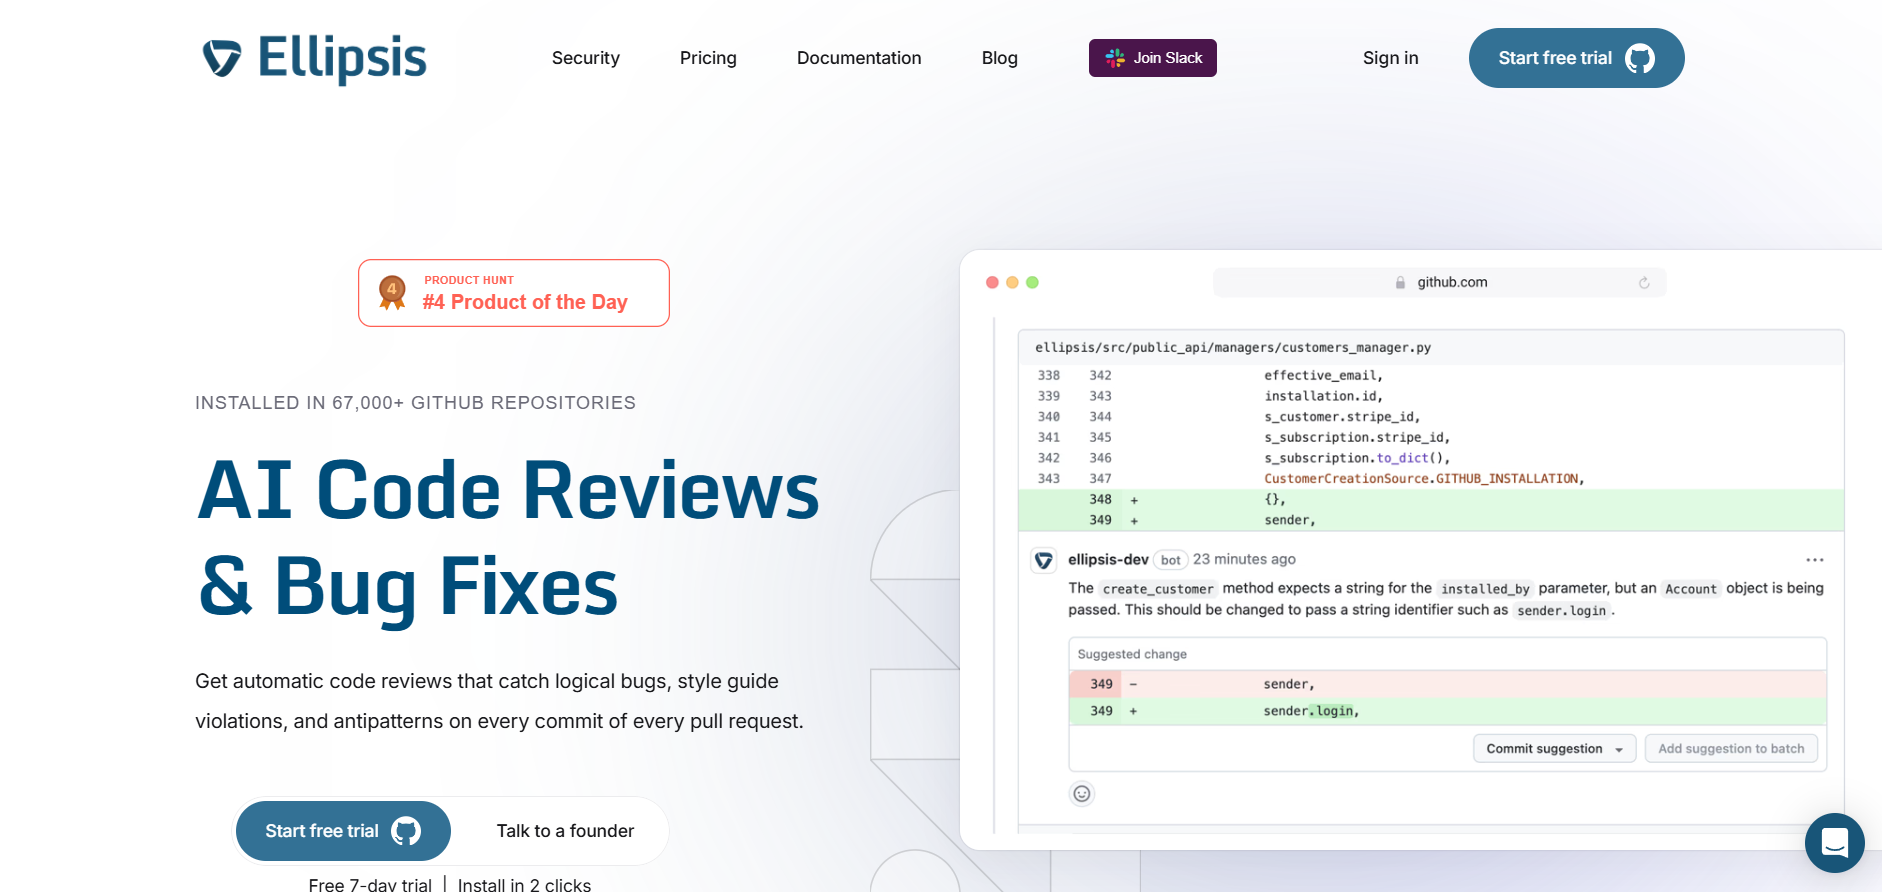Click the Join Slack button
1882x892 pixels.
pos(1153,58)
